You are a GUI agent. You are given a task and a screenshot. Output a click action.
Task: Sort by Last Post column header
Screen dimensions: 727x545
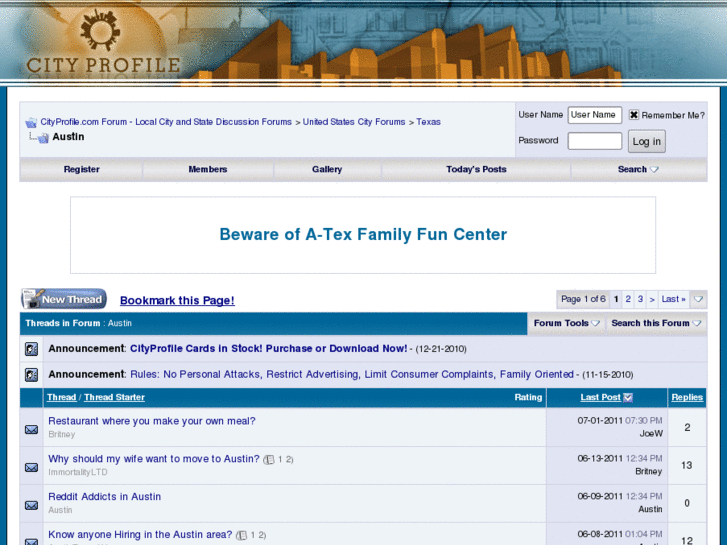pyautogui.click(x=600, y=398)
